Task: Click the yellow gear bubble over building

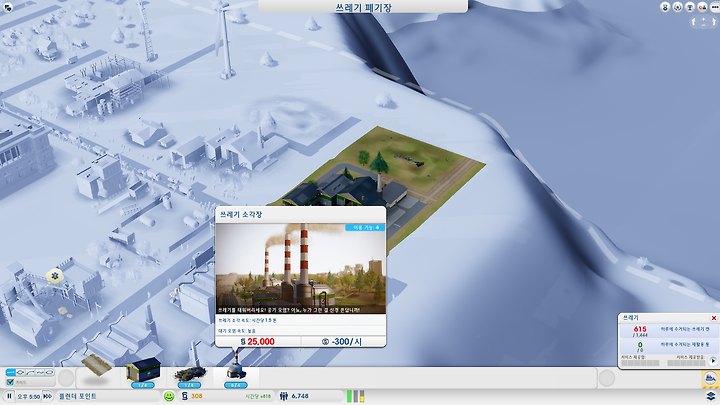Action: tap(55, 276)
